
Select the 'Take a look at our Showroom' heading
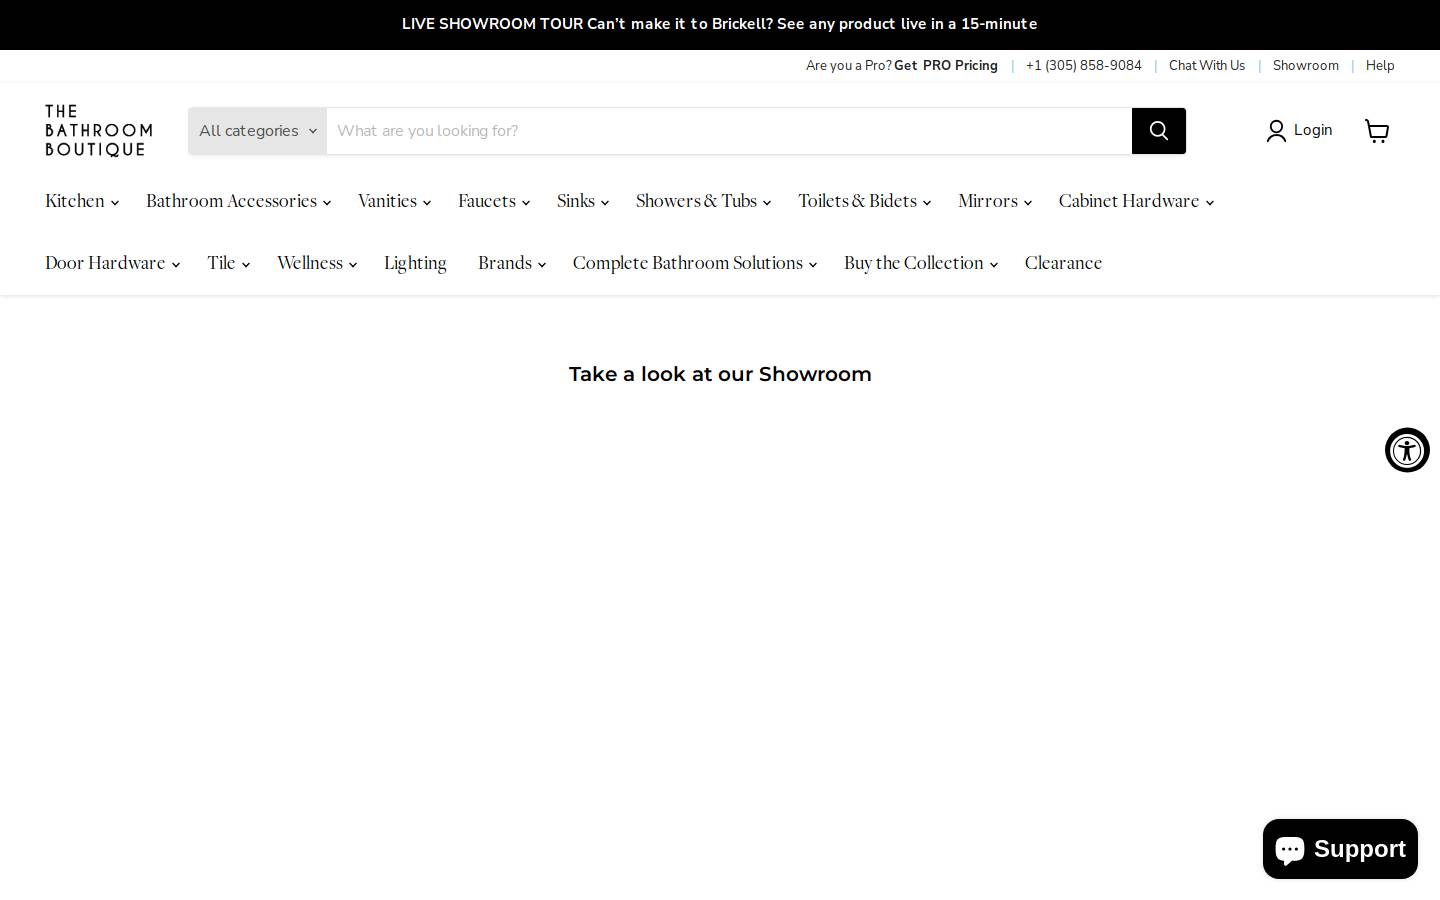click(x=720, y=374)
